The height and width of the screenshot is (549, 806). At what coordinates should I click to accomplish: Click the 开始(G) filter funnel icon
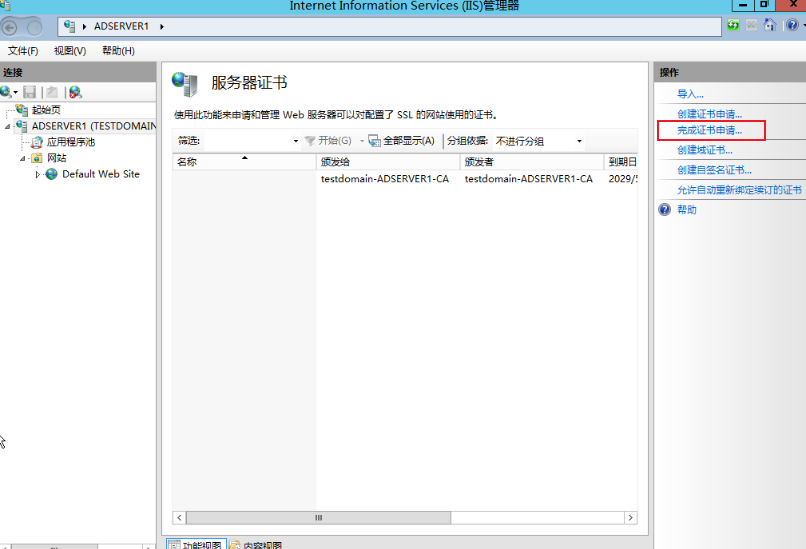click(310, 141)
